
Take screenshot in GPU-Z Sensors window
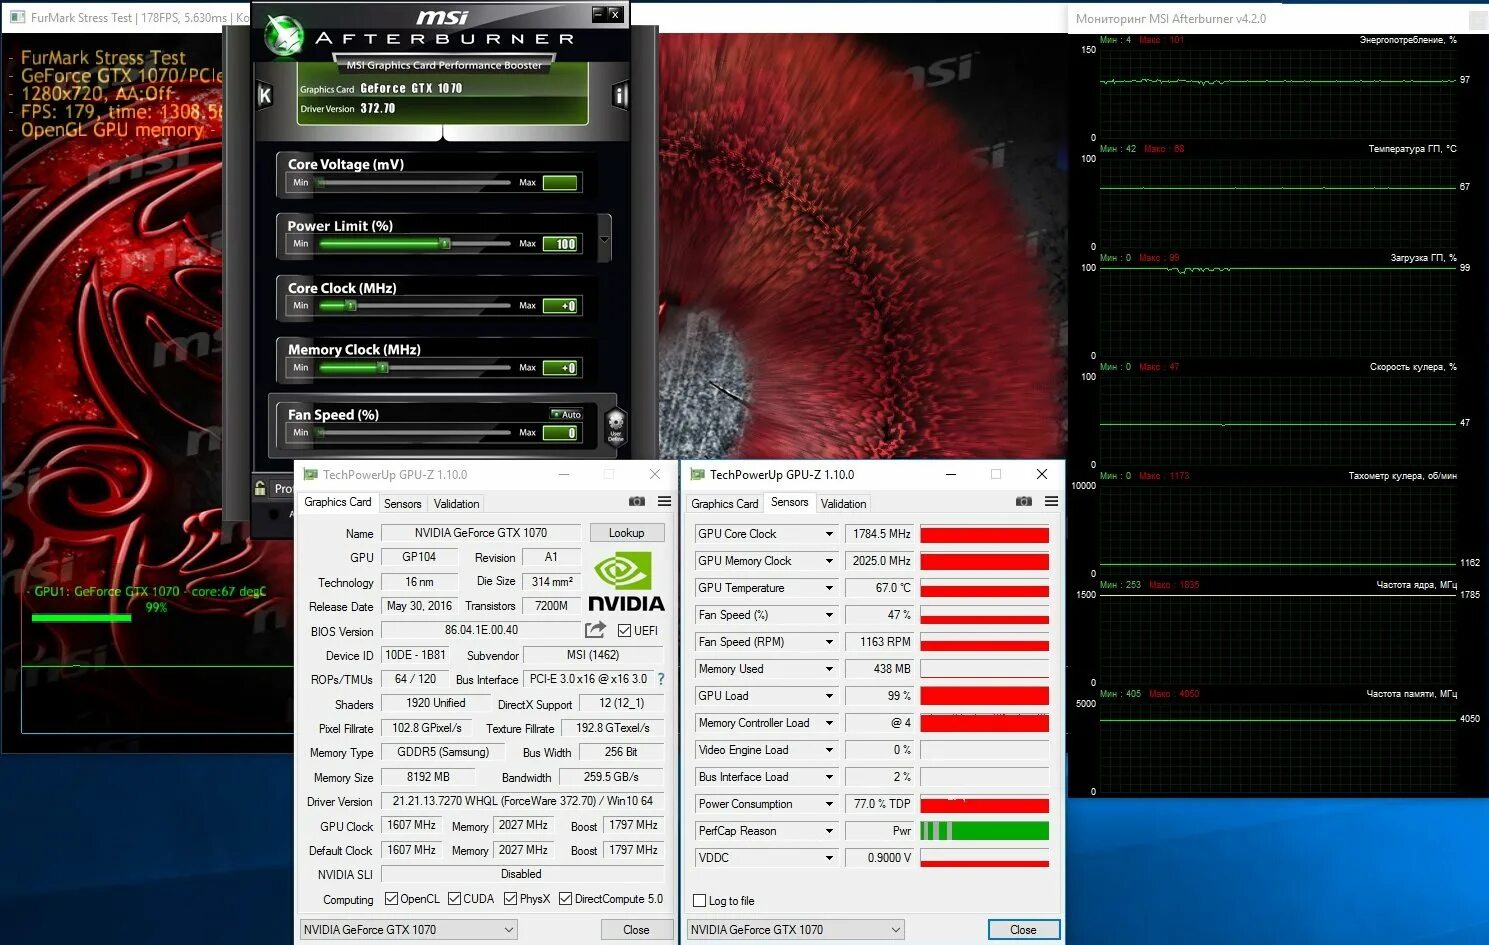click(x=1024, y=502)
